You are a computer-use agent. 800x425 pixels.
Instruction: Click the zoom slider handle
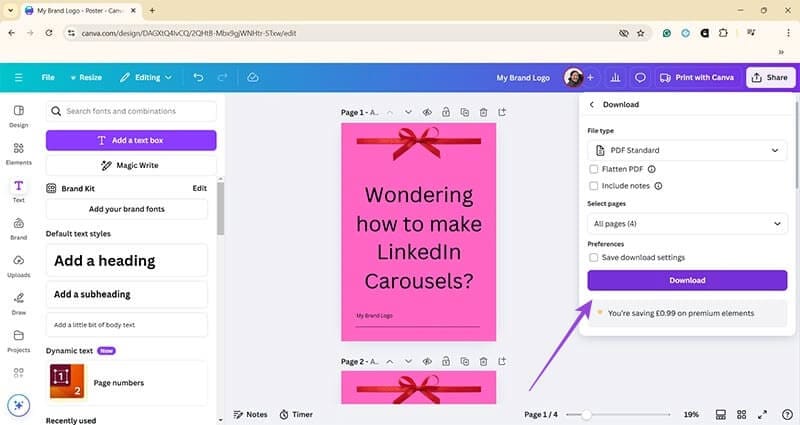point(587,415)
